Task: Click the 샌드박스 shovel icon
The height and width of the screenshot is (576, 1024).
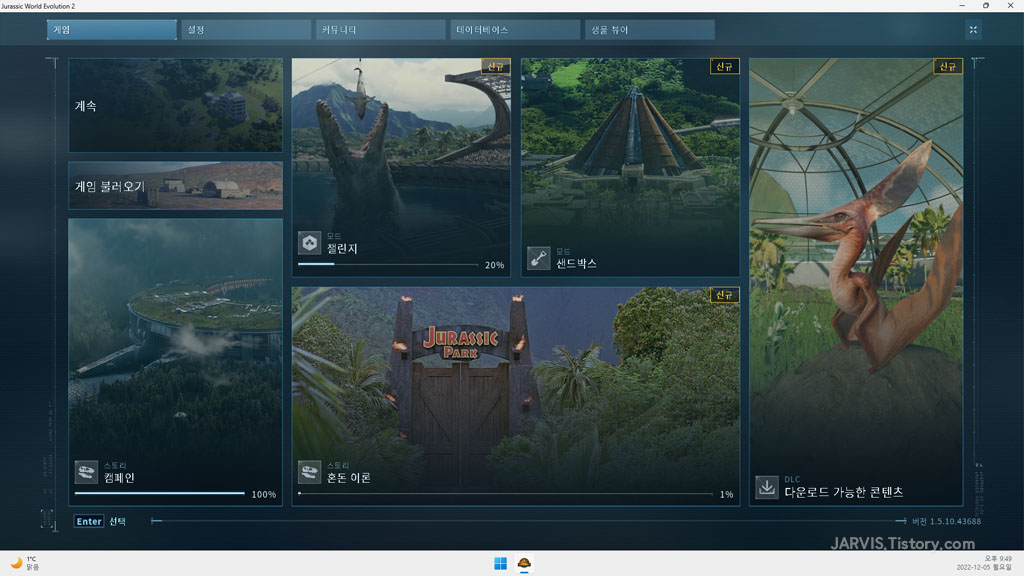Action: [x=539, y=258]
